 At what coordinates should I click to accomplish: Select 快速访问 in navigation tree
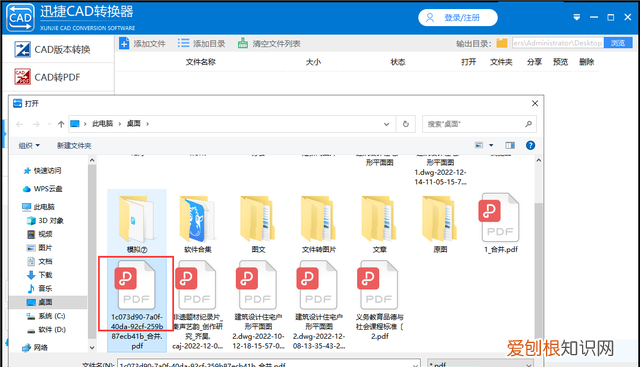[x=42, y=171]
